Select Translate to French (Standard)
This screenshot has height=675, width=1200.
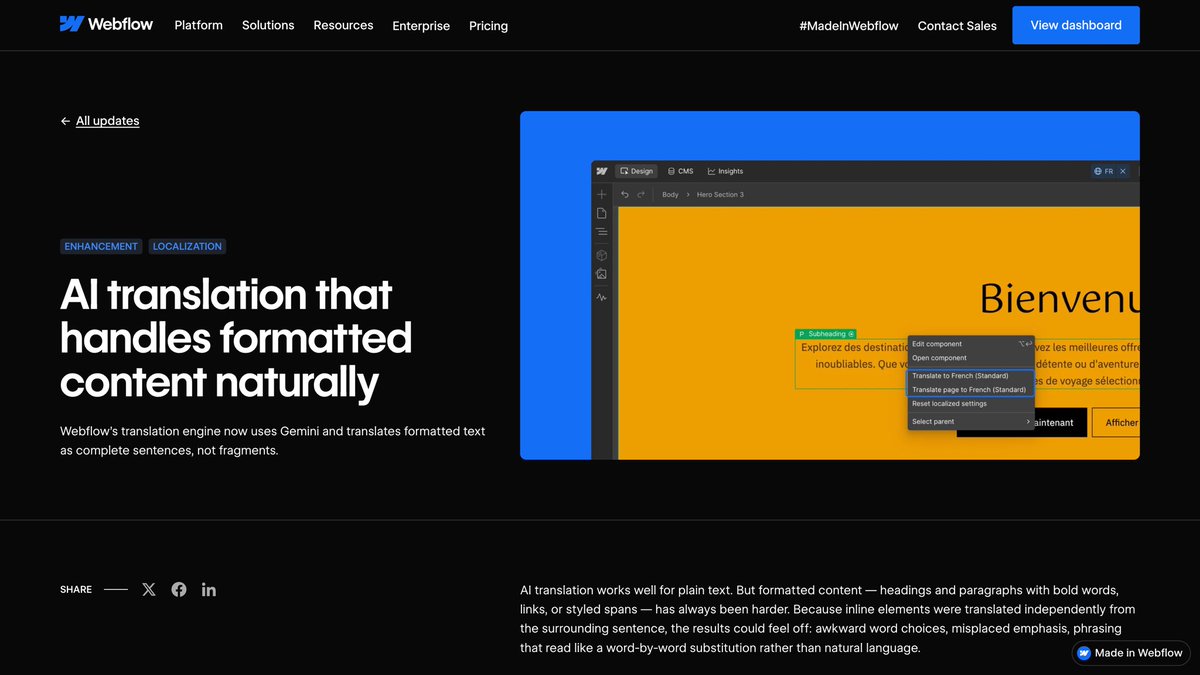[970, 376]
